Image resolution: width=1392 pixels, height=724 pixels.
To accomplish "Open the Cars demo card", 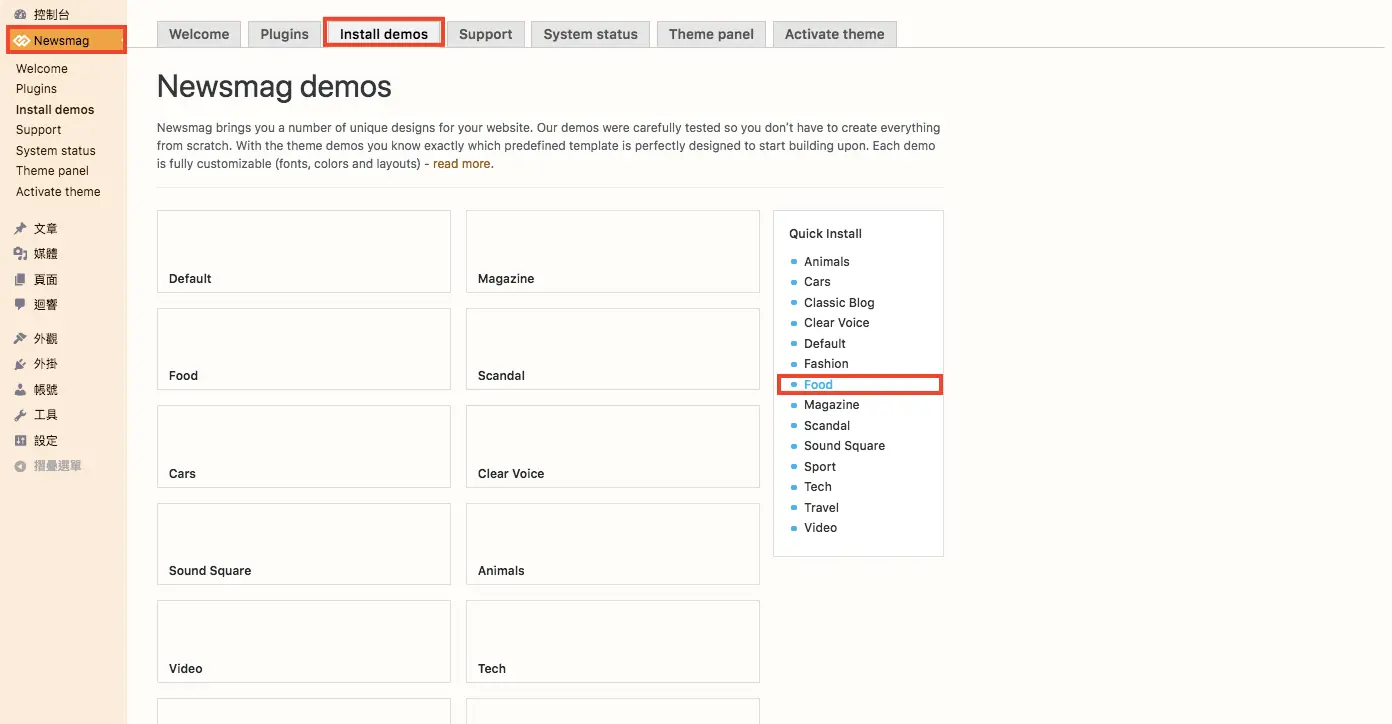I will coord(304,446).
